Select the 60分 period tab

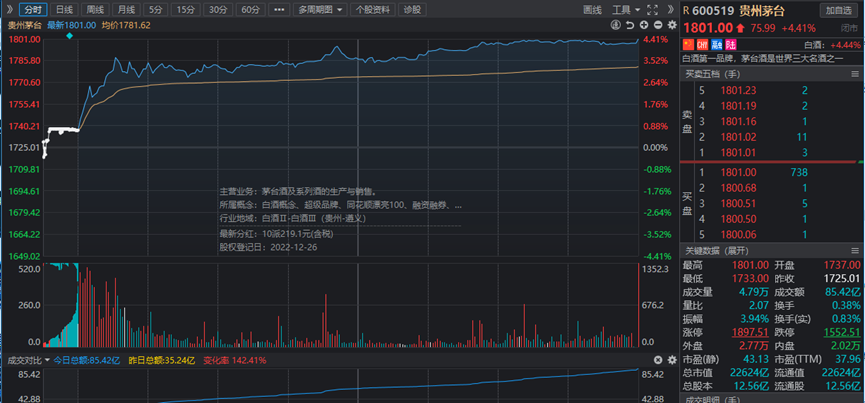(250, 9)
